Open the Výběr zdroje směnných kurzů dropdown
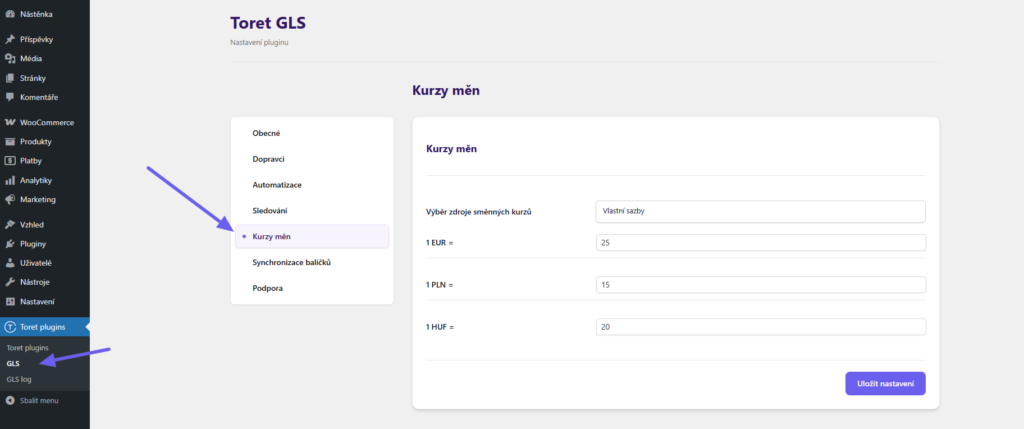1024x429 pixels. point(759,211)
